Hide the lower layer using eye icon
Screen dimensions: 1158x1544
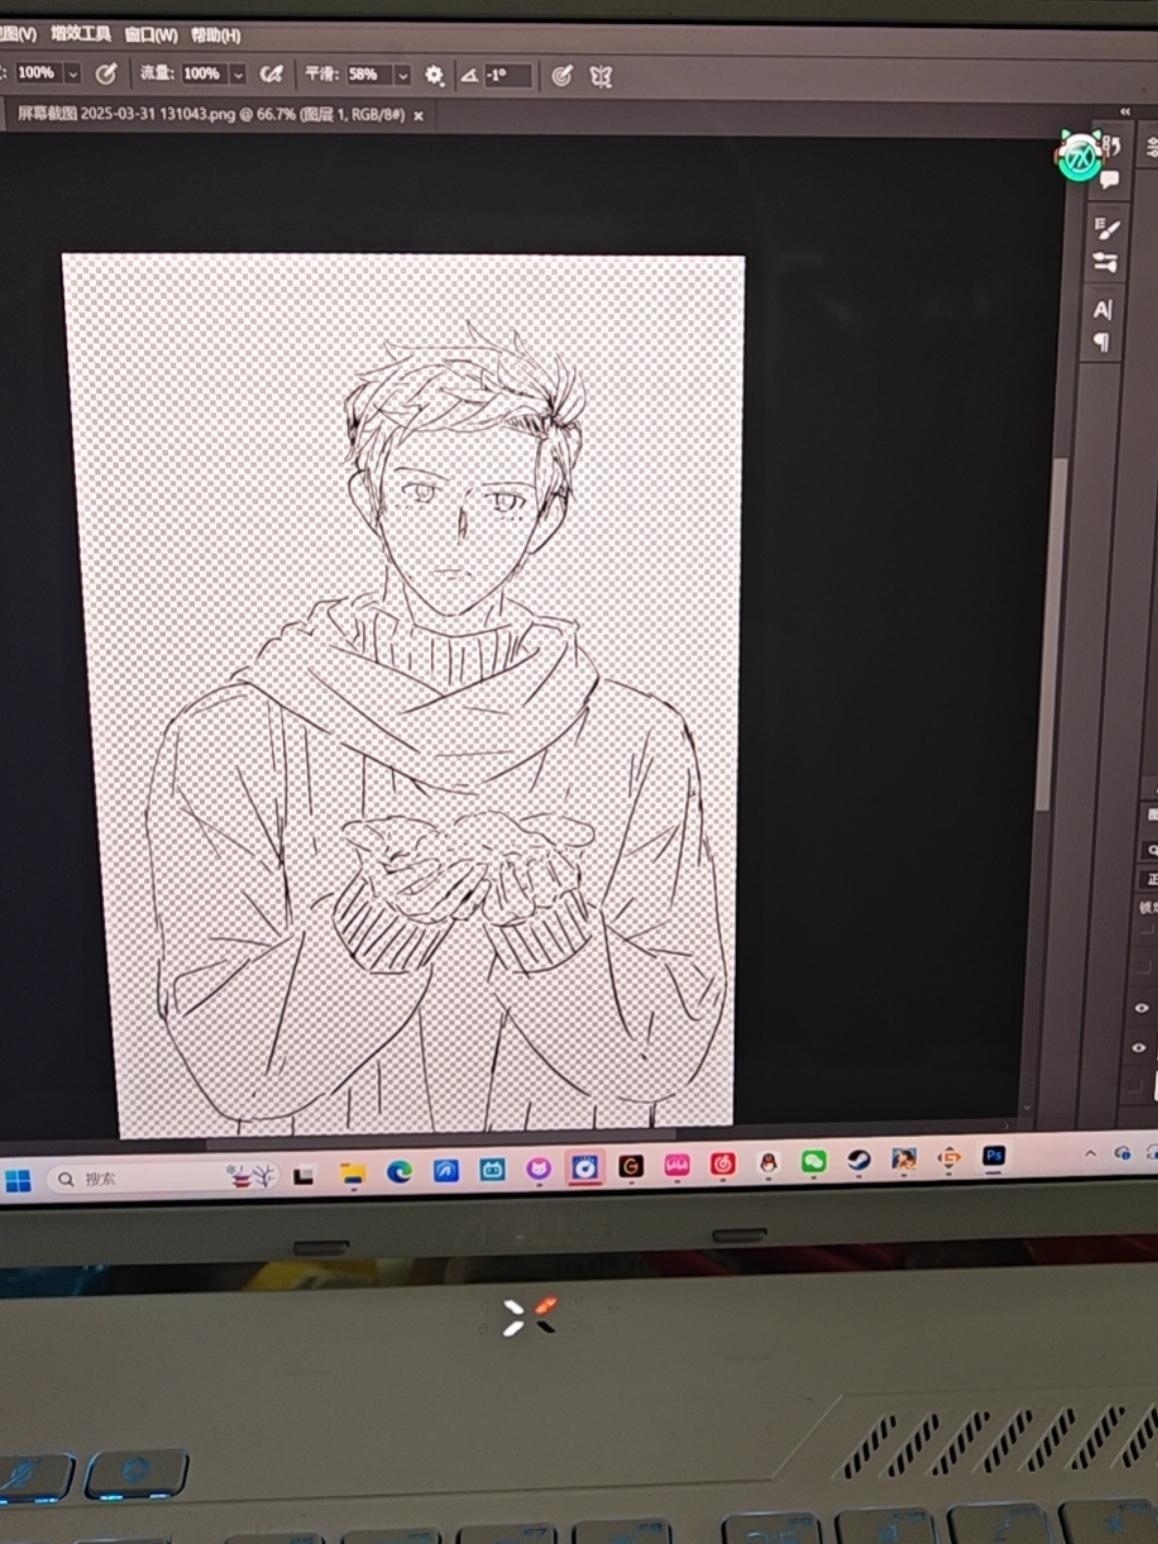coord(1139,1048)
